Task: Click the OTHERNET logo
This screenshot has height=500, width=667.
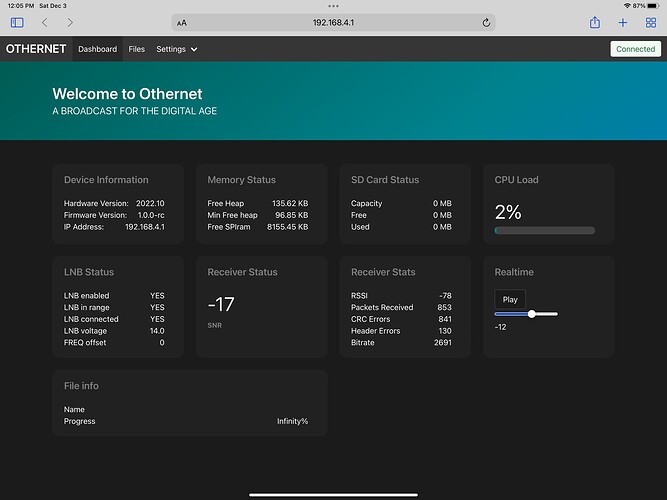Action: tap(36, 49)
